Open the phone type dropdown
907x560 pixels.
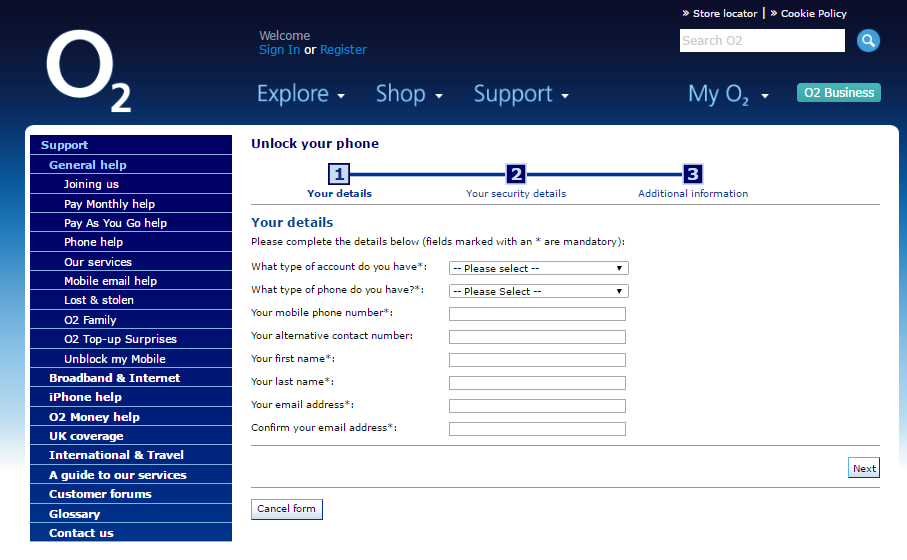pyautogui.click(x=539, y=291)
